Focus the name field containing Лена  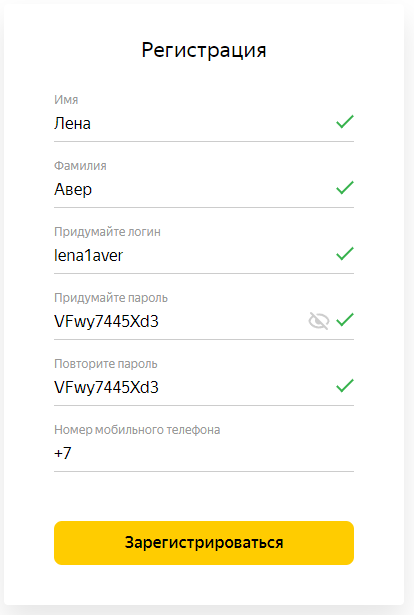204,124
